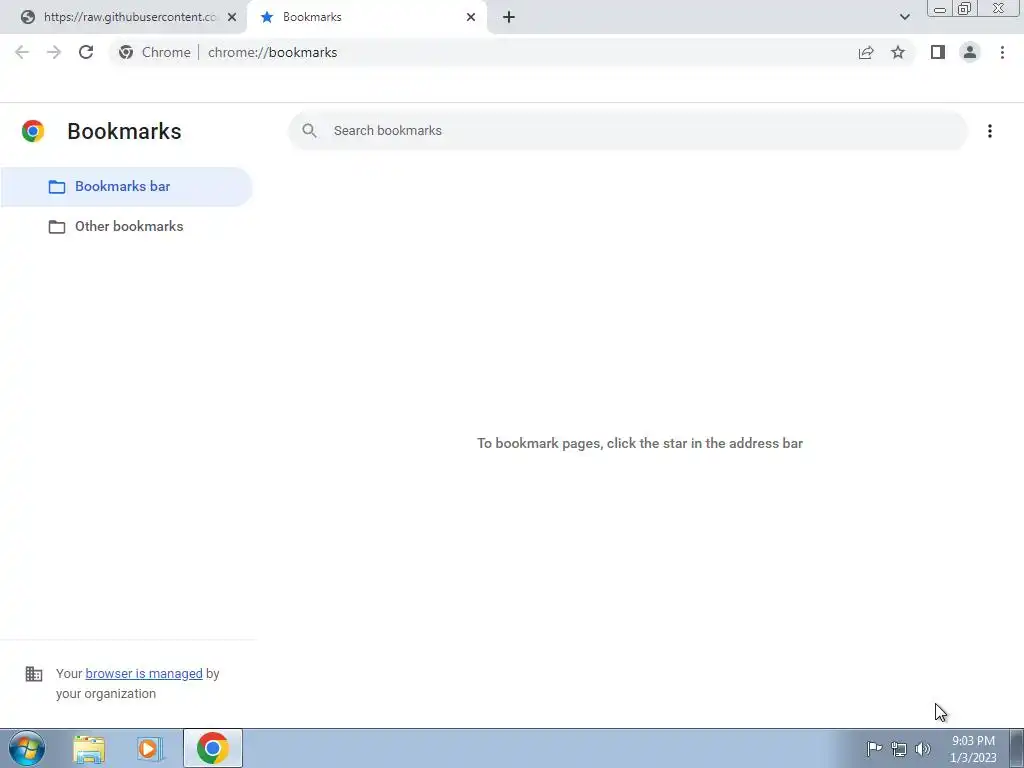Close the raw.githubusercontent tab
Image resolution: width=1024 pixels, height=768 pixels.
pos(232,17)
